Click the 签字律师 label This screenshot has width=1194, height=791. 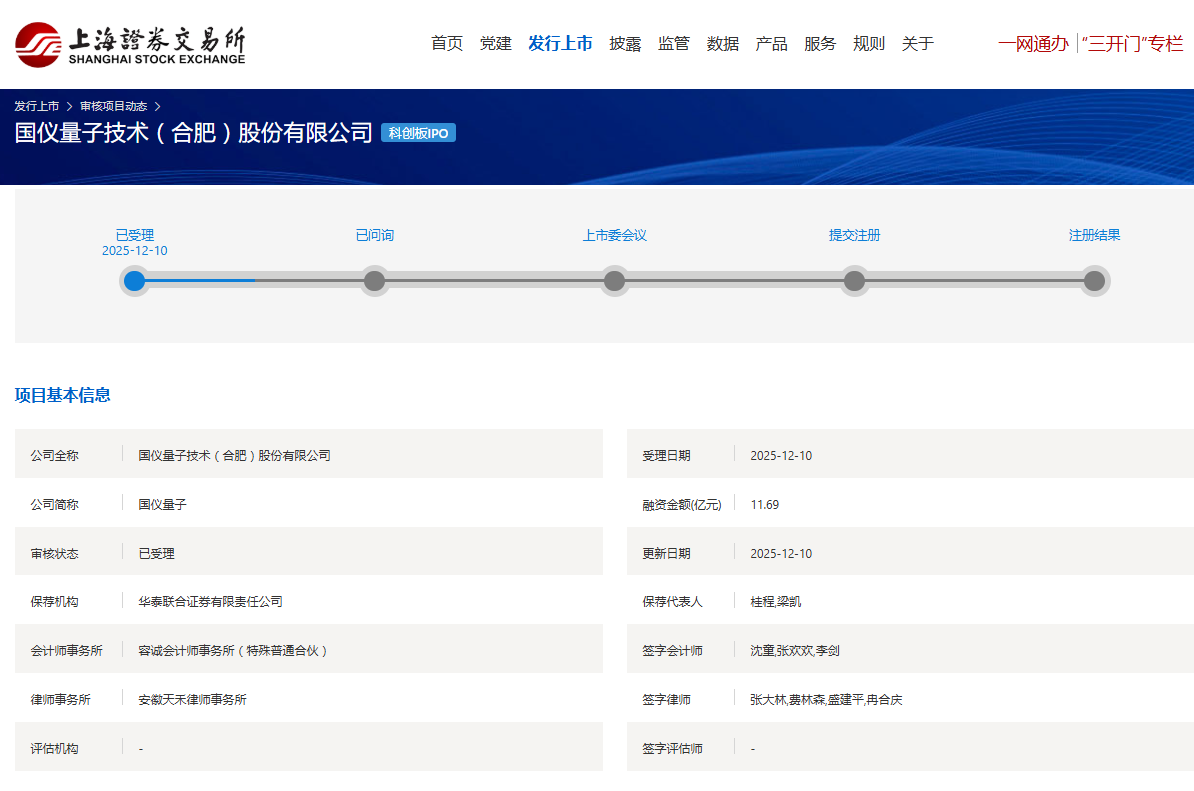click(666, 699)
